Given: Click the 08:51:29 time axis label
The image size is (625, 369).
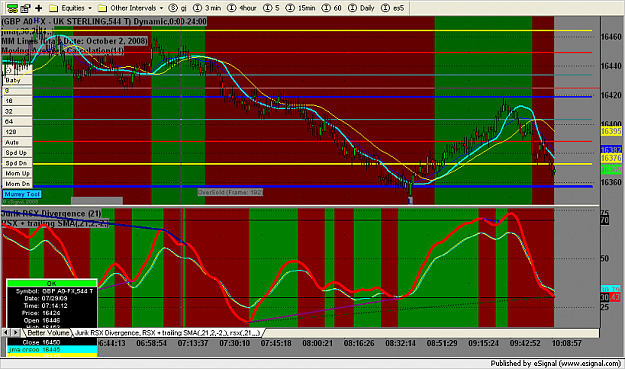Looking at the screenshot, I should (442, 343).
